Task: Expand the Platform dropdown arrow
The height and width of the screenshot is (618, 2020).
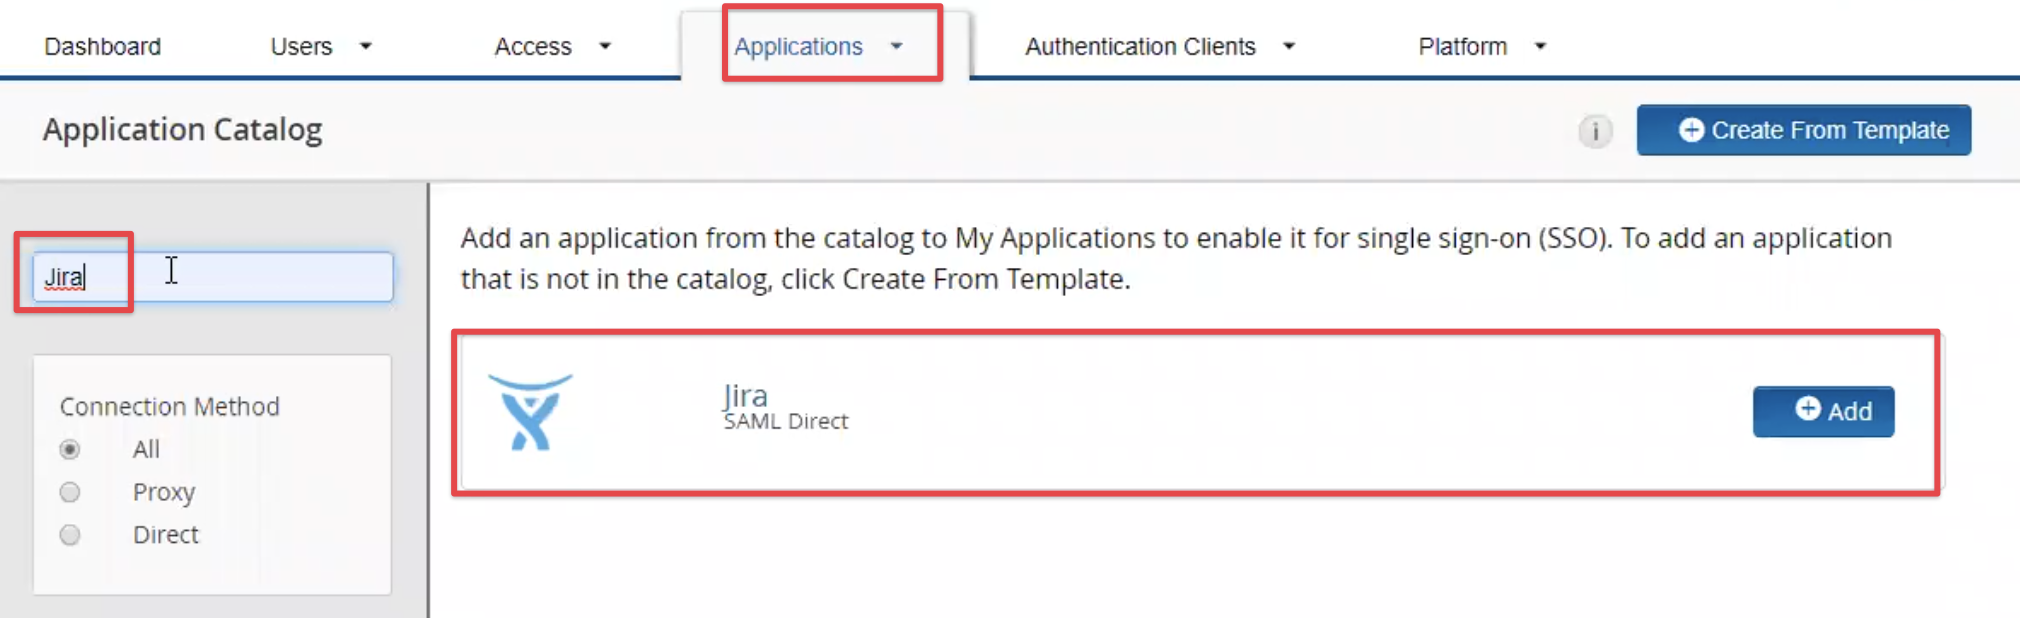Action: [x=1540, y=46]
